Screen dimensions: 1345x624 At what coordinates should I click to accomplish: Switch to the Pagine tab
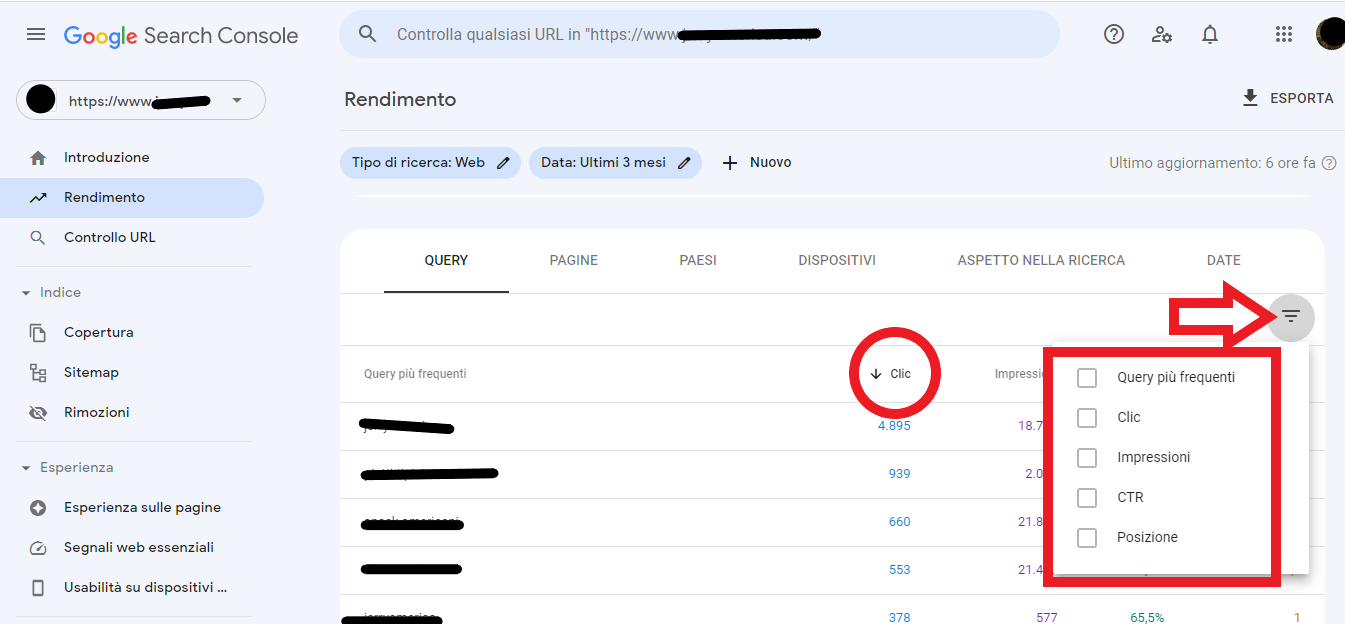[573, 261]
